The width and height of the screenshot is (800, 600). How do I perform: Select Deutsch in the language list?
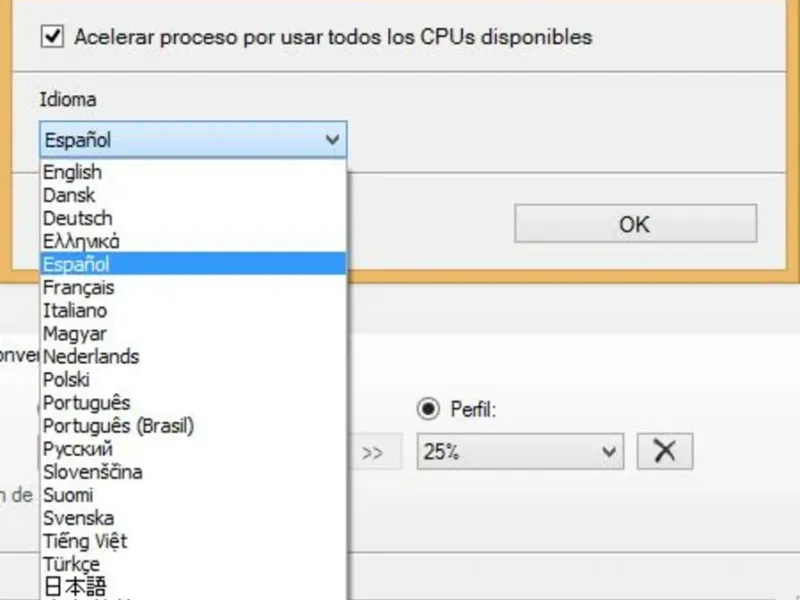tap(78, 218)
